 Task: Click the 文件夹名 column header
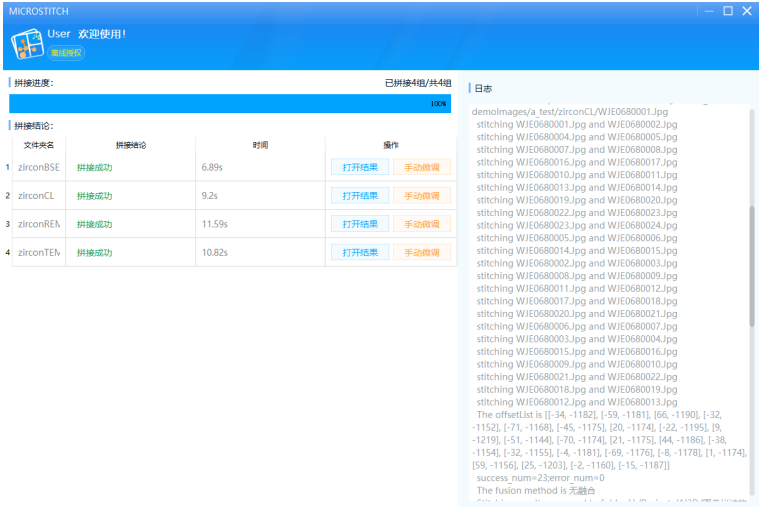[x=39, y=145]
